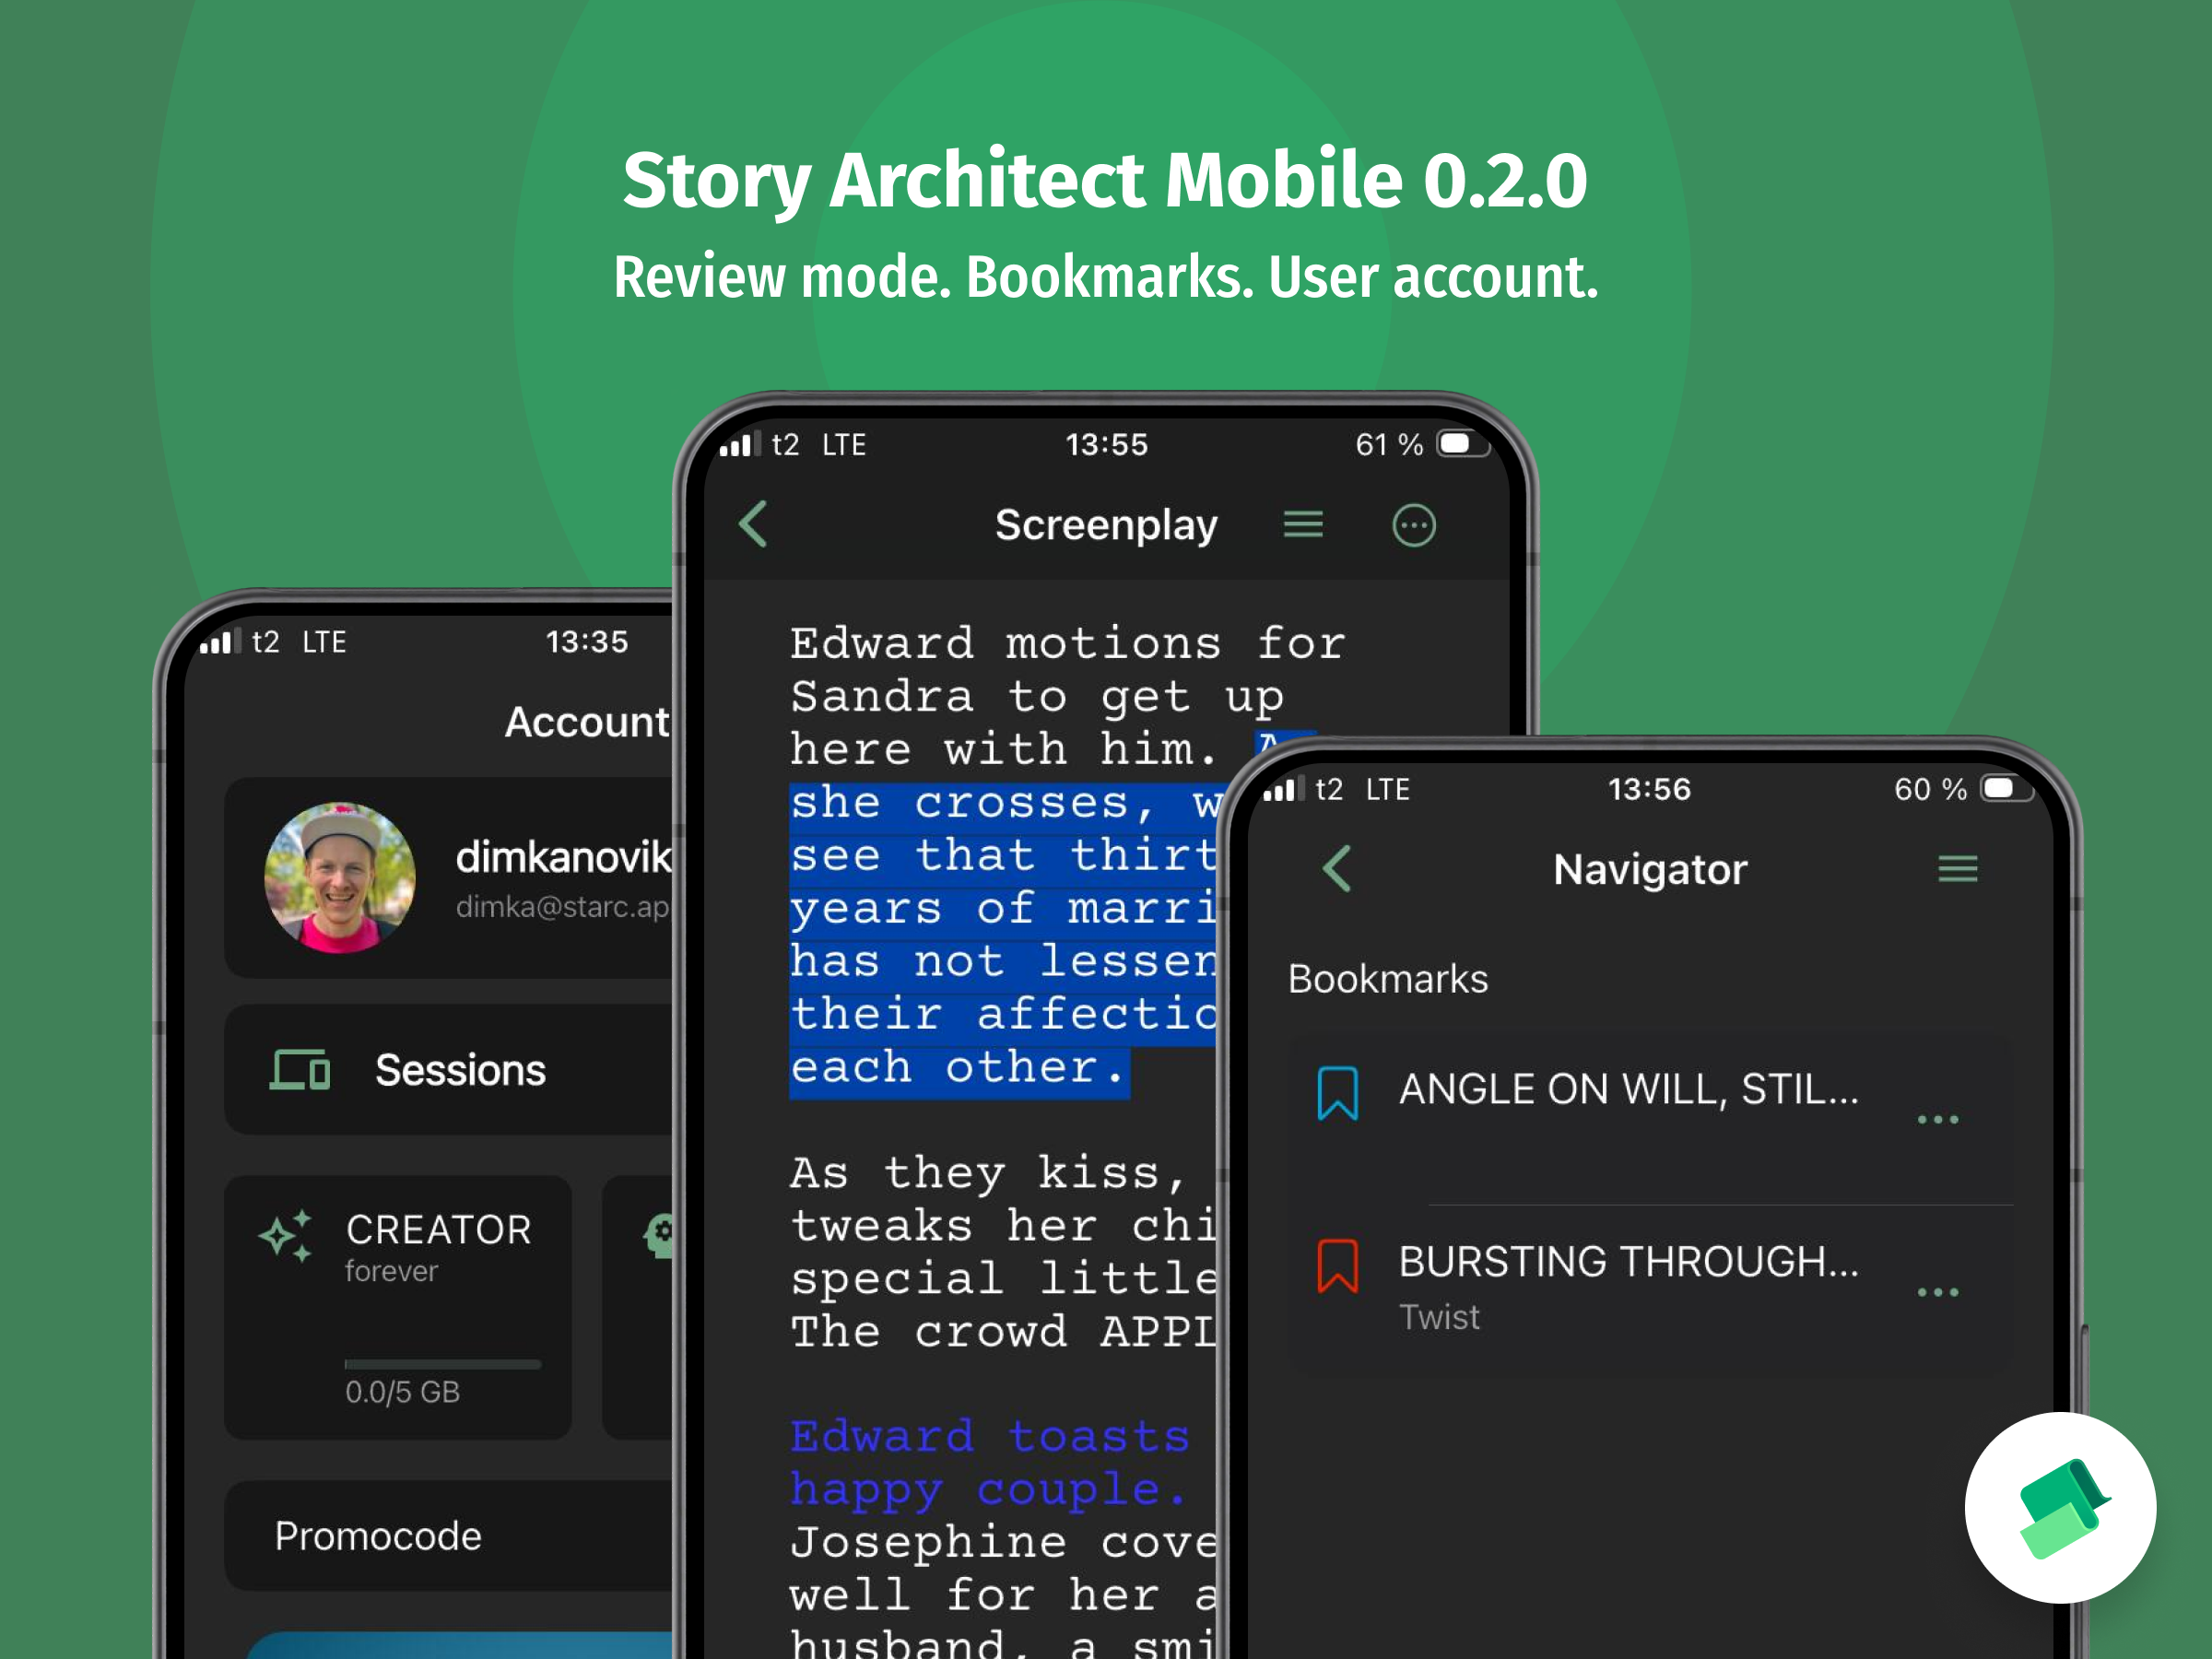The width and height of the screenshot is (2212, 1659).
Task: Select the ANGLE ON WILL, STIL... bookmark
Action: (1651, 1119)
